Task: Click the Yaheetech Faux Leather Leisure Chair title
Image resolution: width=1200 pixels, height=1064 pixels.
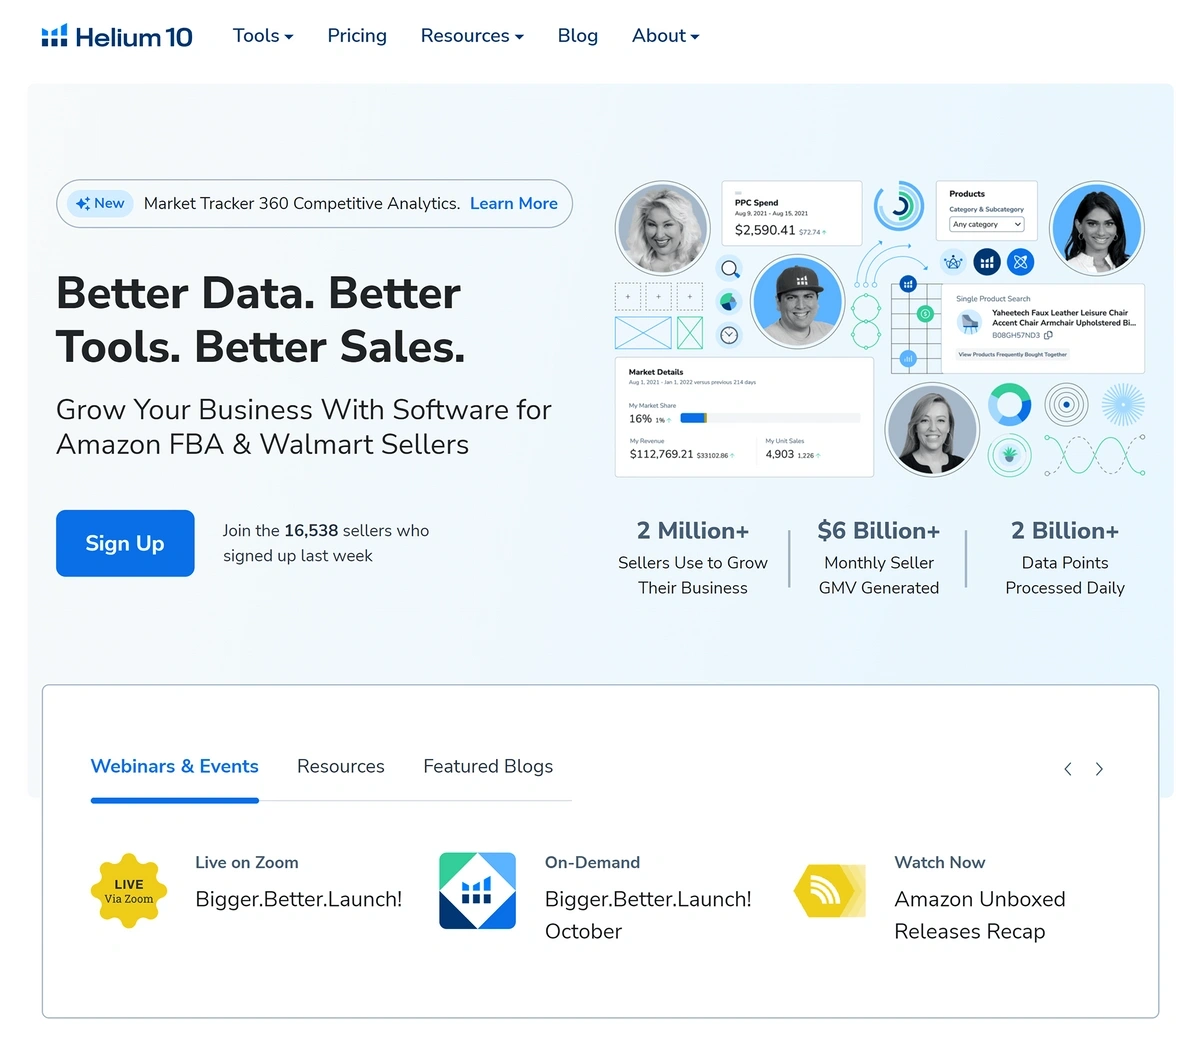Action: point(1063,318)
